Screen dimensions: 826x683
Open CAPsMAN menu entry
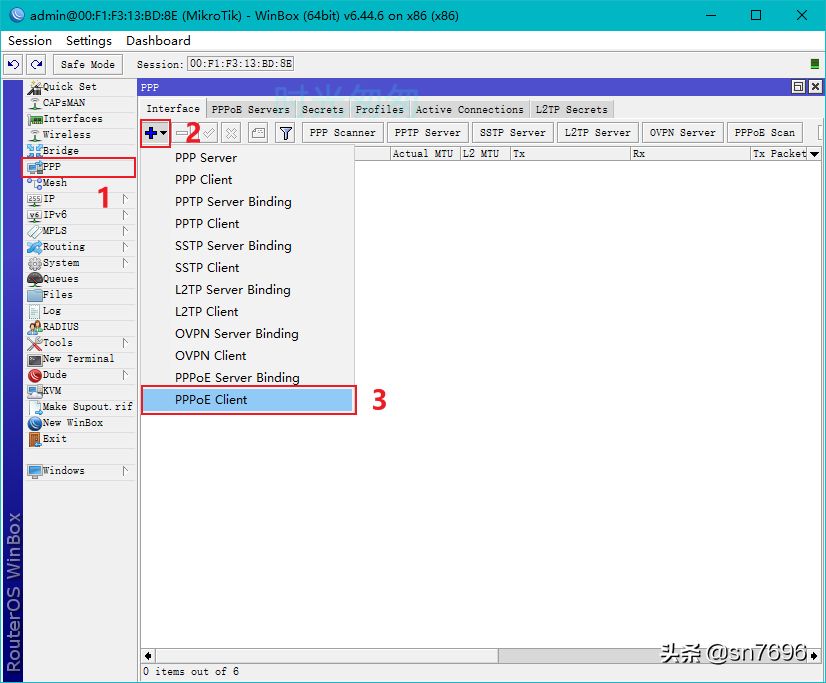click(x=80, y=103)
